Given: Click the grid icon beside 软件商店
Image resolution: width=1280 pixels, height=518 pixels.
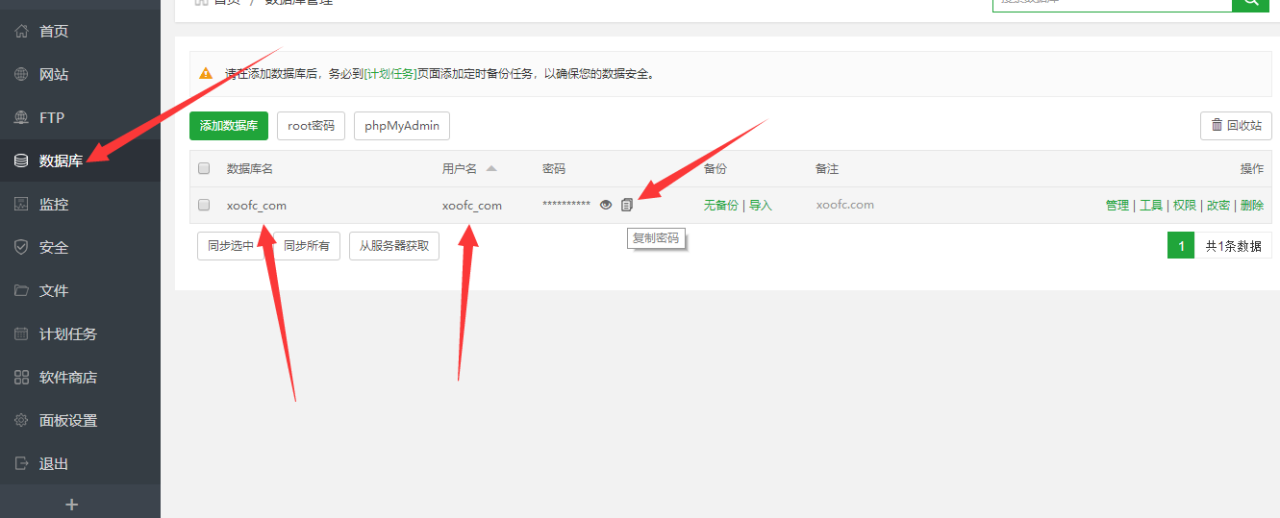Looking at the screenshot, I should click(x=21, y=377).
